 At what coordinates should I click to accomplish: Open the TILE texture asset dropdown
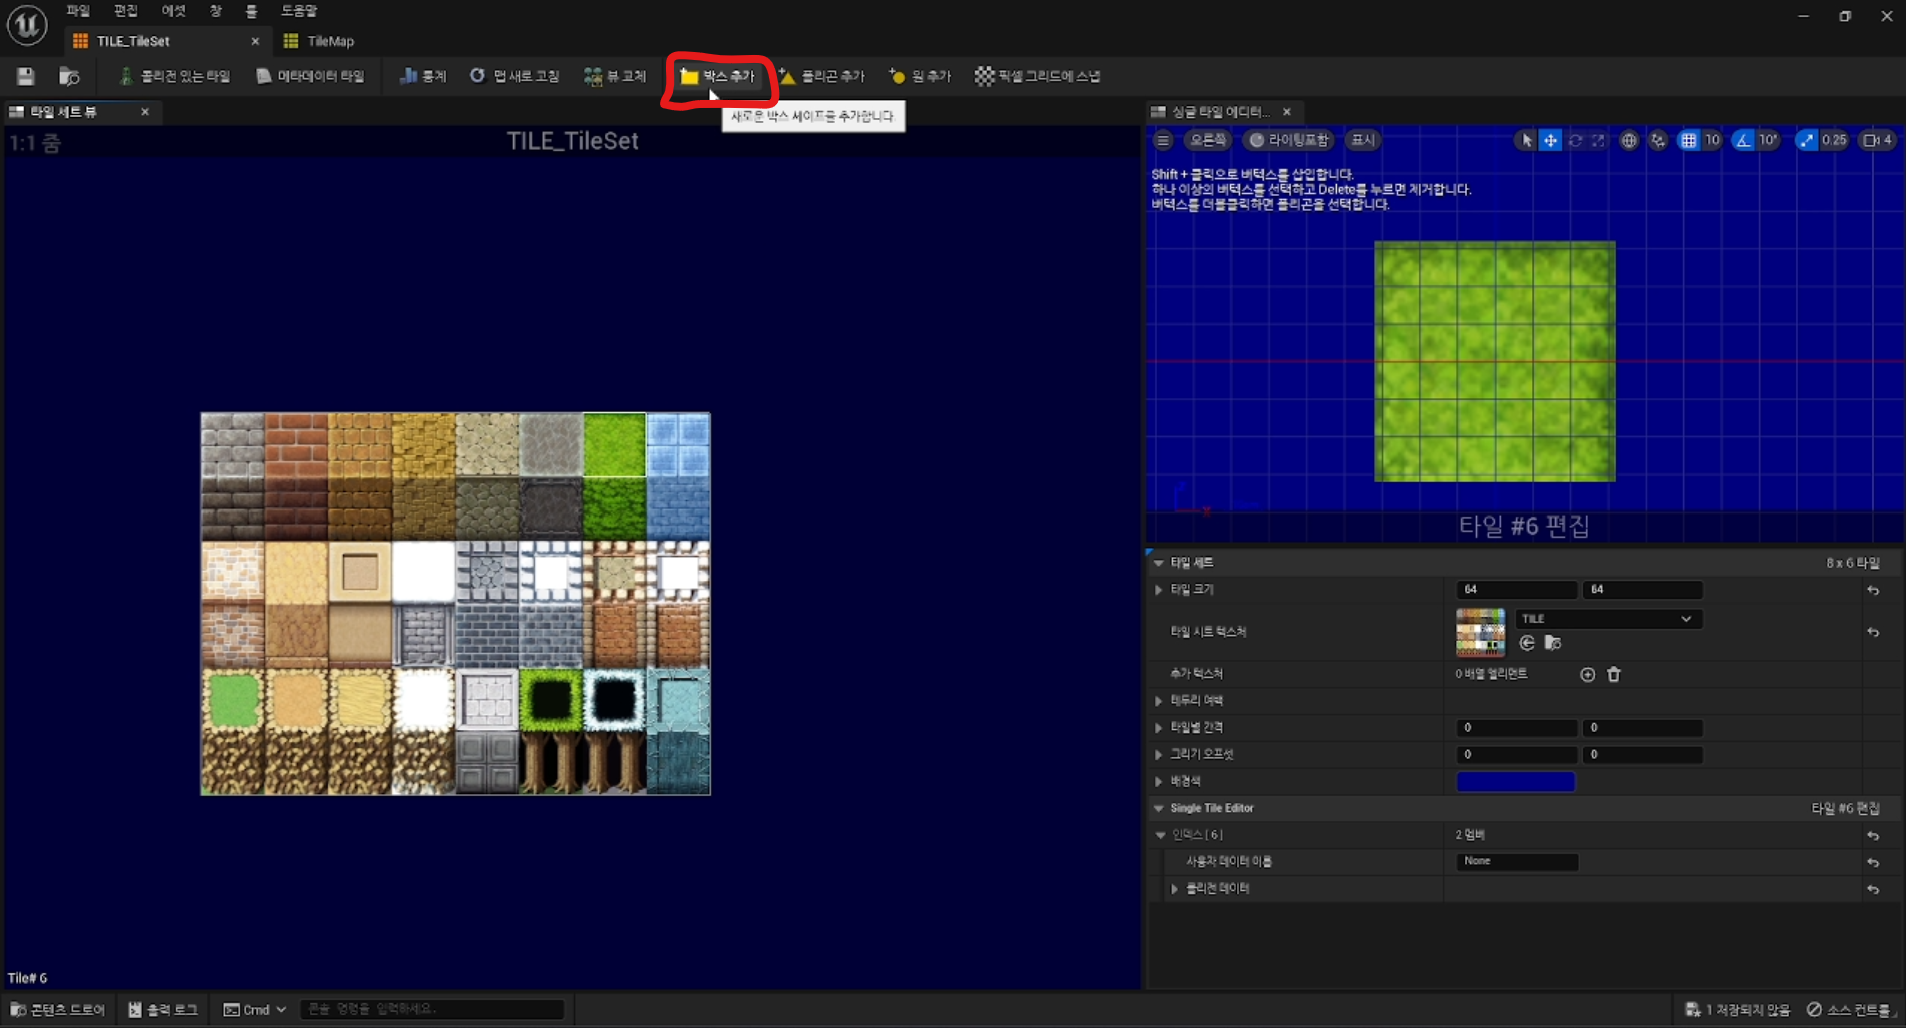click(1608, 619)
